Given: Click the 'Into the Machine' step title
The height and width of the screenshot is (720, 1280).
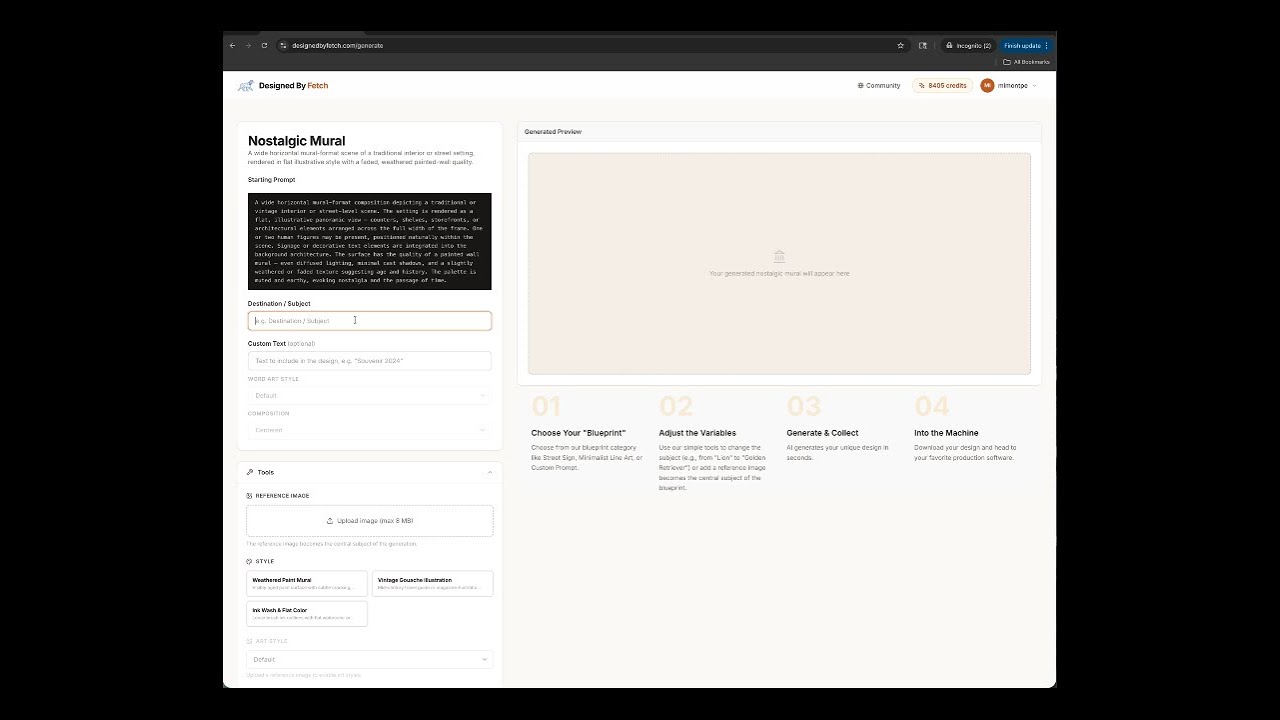Looking at the screenshot, I should [946, 433].
